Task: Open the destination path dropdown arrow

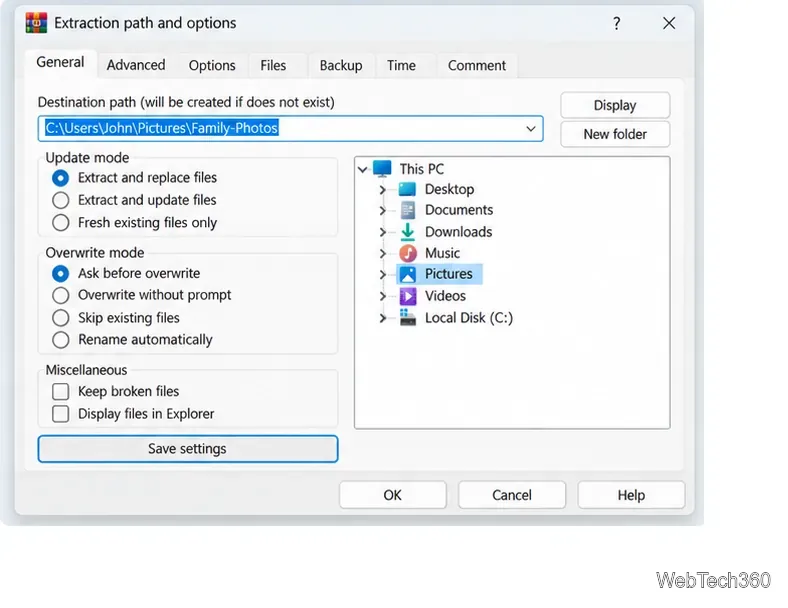Action: (531, 129)
